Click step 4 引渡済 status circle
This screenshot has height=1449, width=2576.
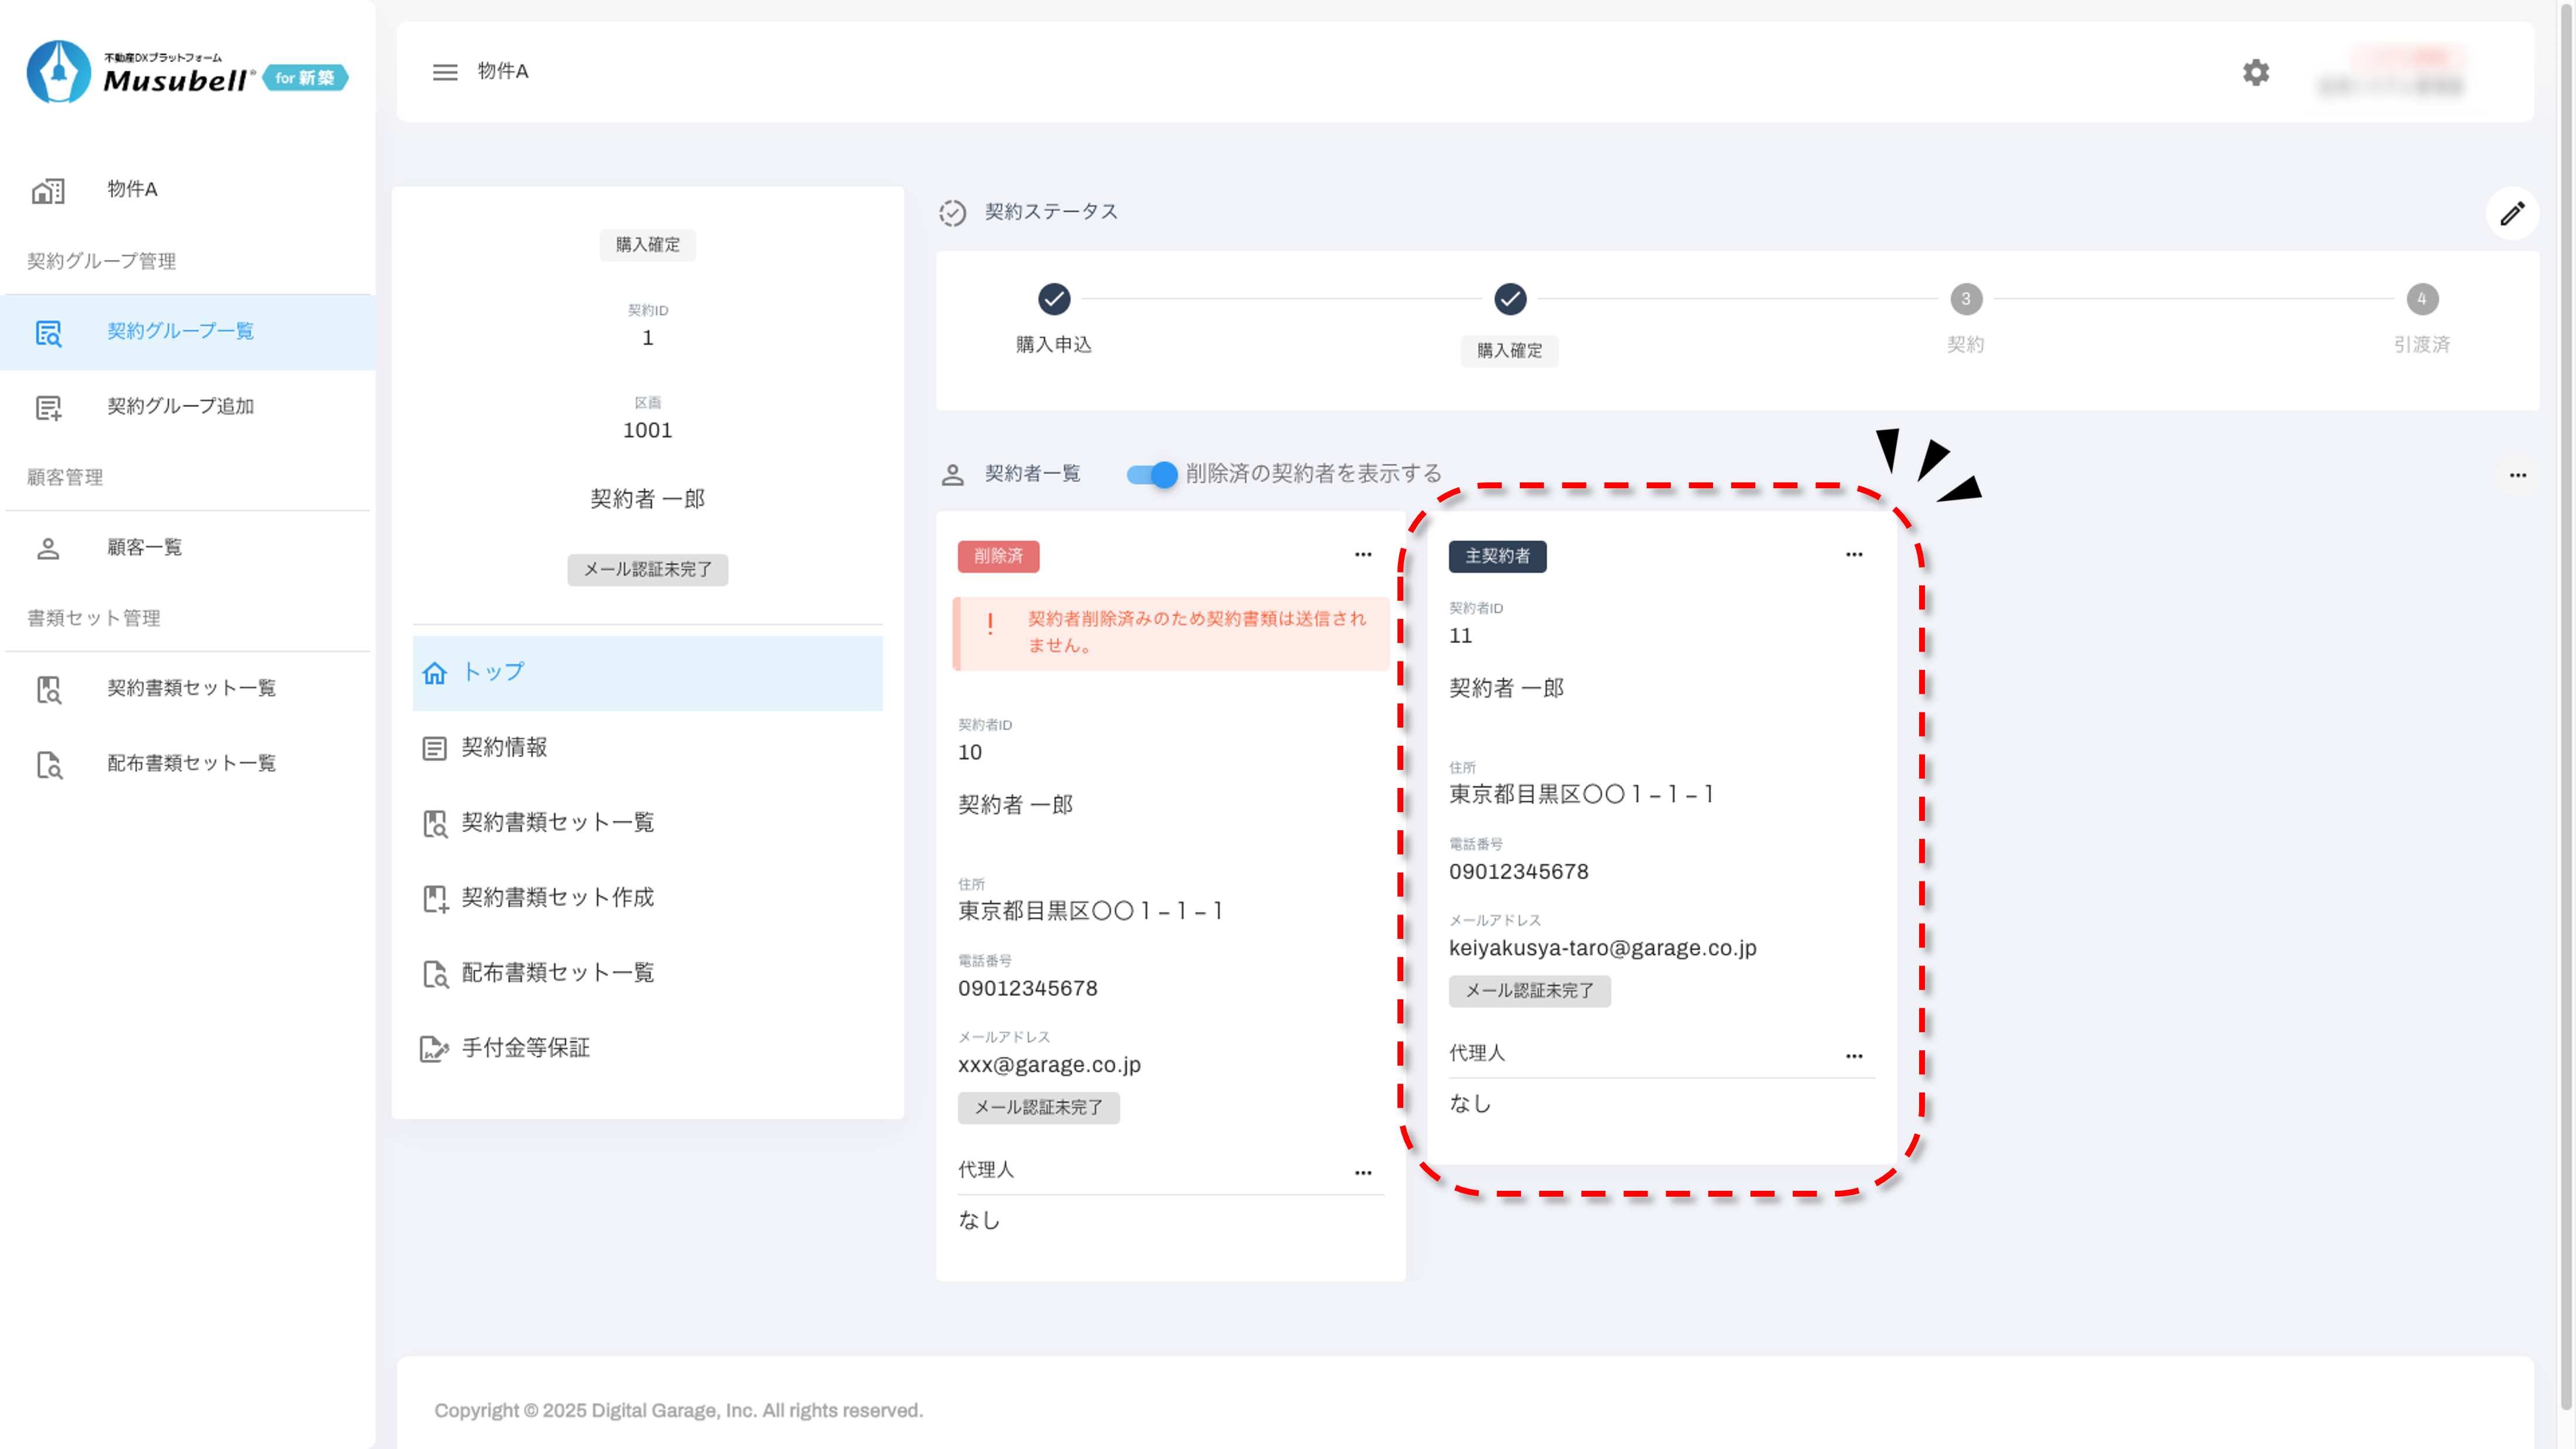2421,299
